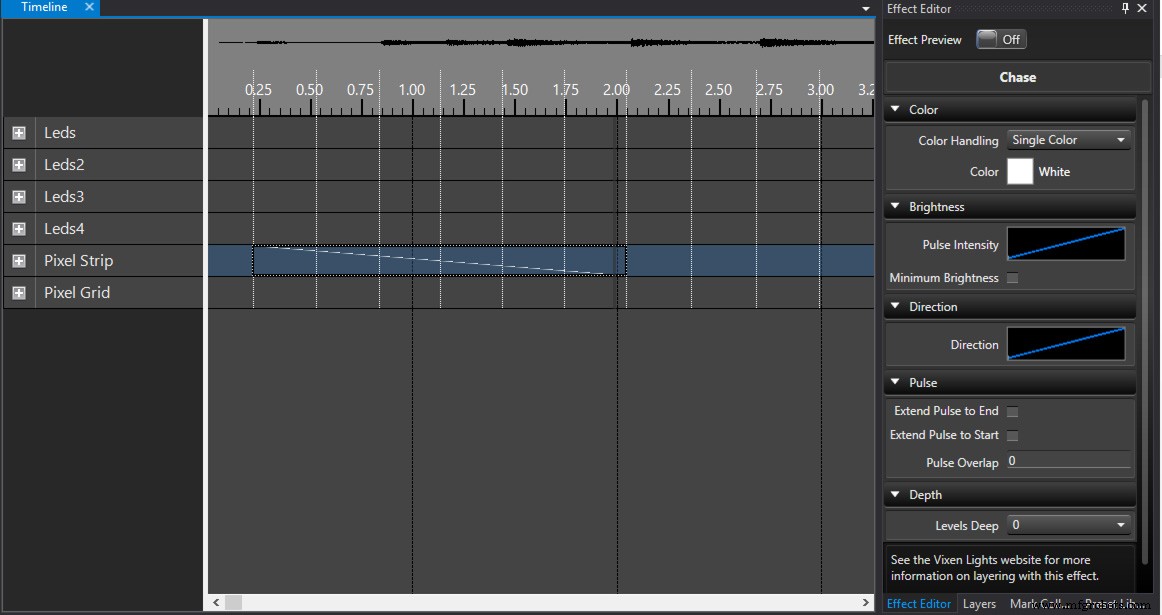1162x615 pixels.
Task: Open the Color Handling dropdown
Action: pos(1068,140)
